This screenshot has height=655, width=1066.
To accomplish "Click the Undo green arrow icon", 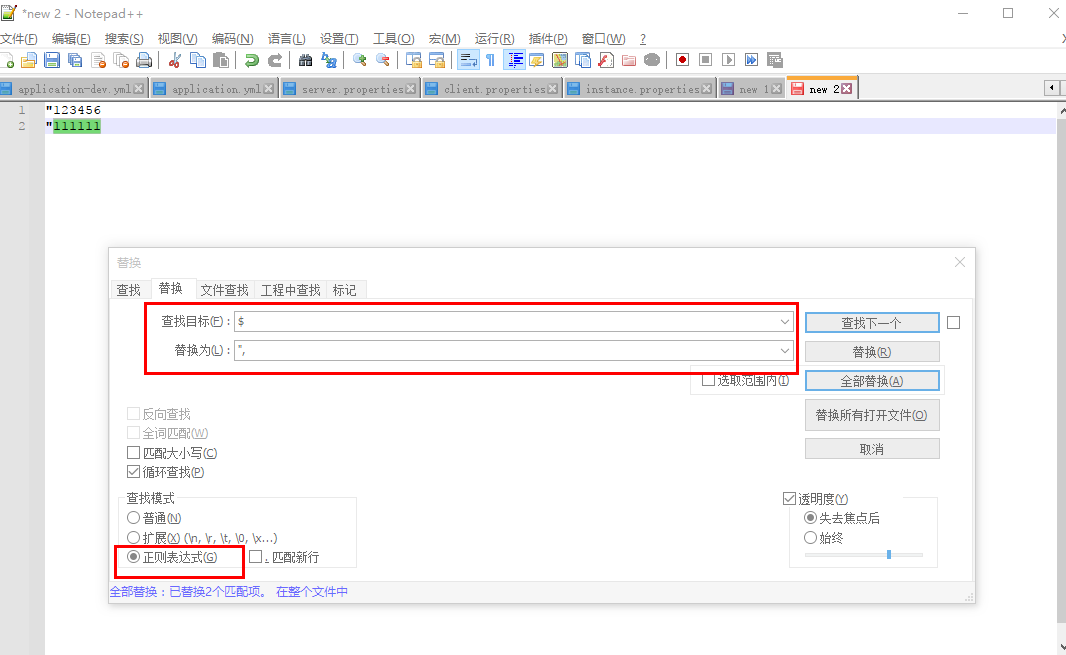I will coord(252,61).
